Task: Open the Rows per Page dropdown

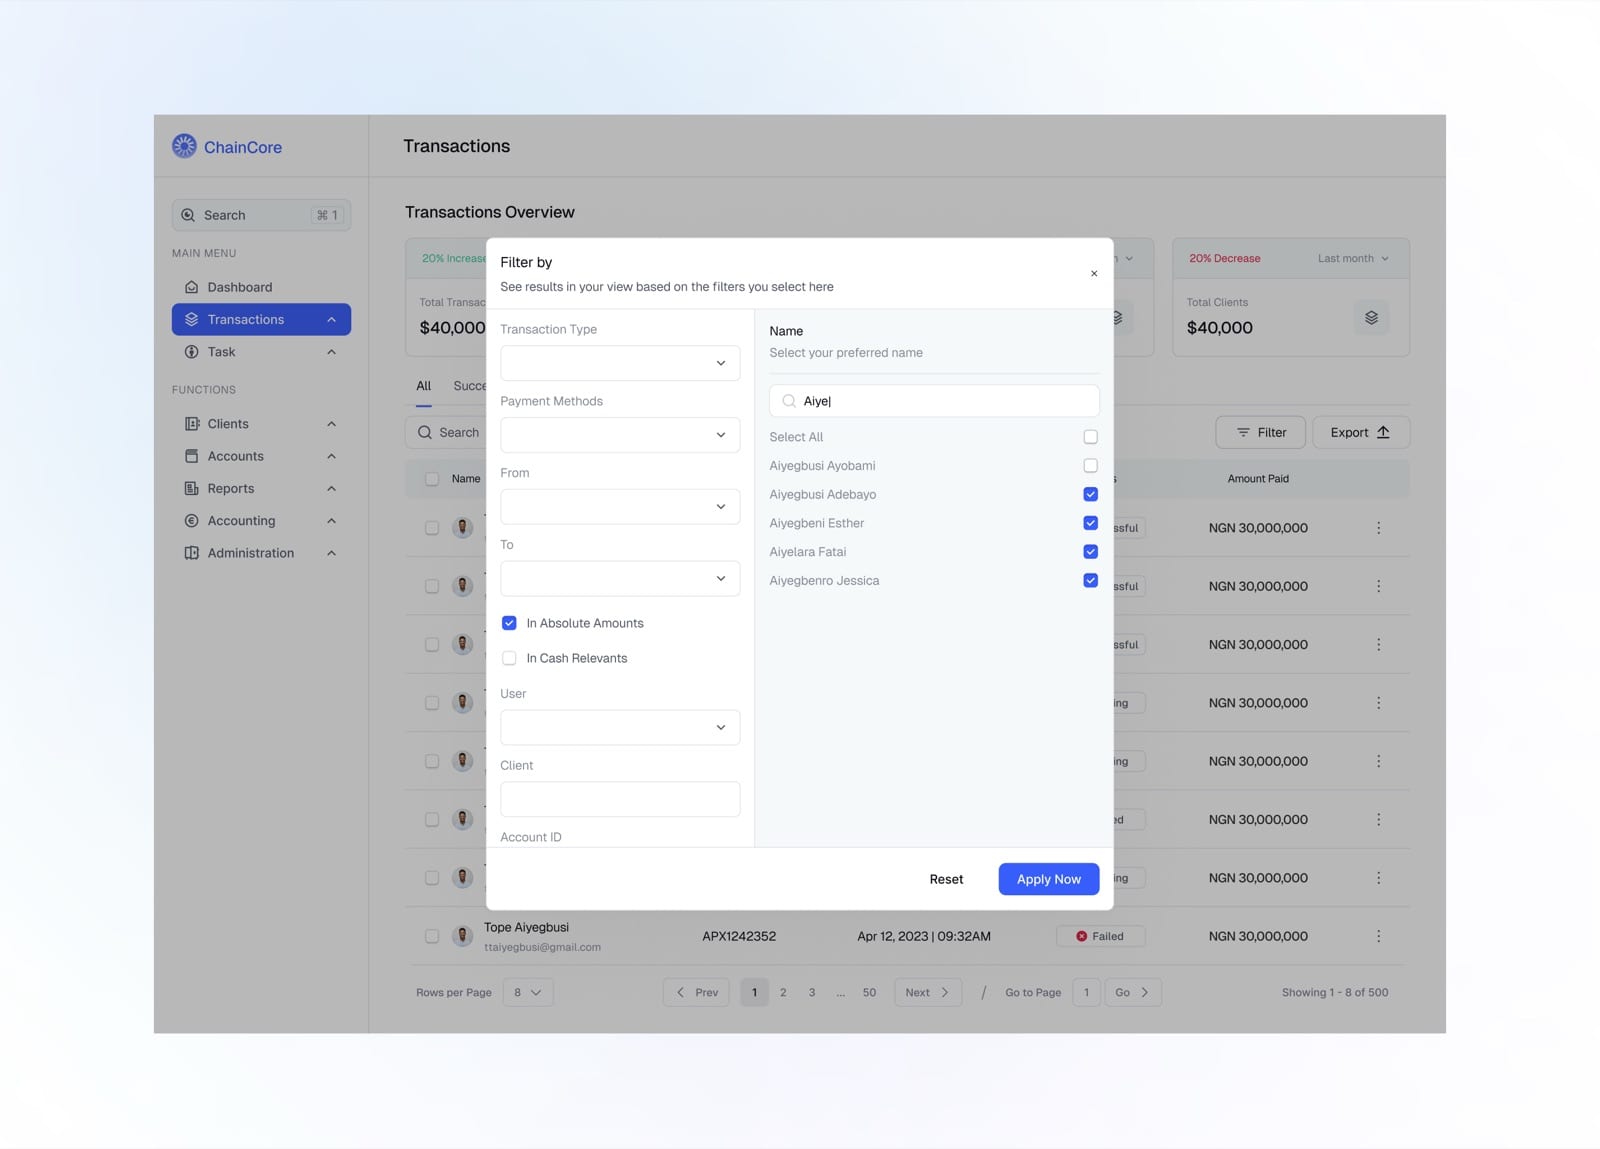Action: coord(528,992)
